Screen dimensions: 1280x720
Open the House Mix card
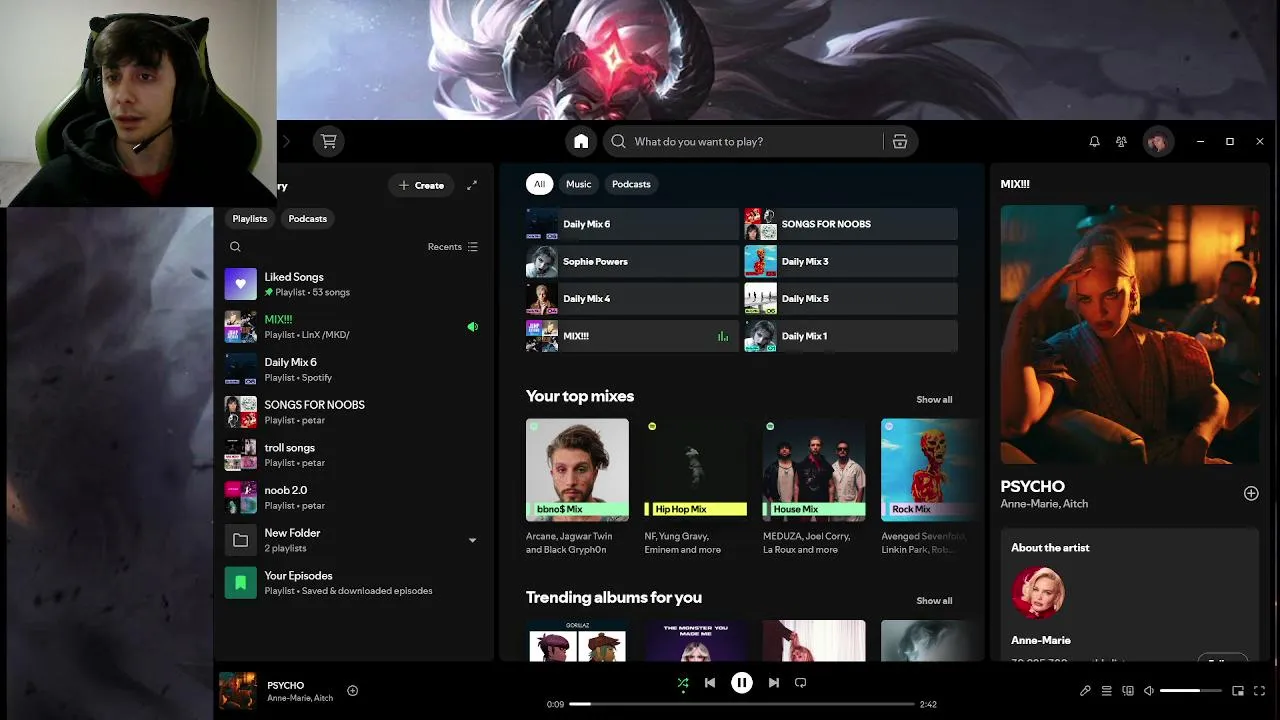coord(814,487)
